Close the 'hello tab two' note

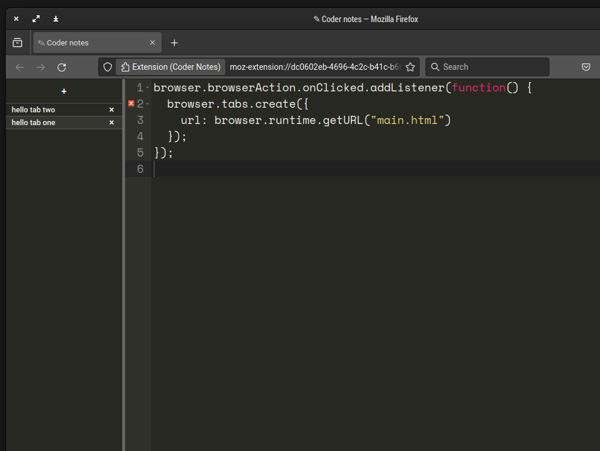[111, 110]
